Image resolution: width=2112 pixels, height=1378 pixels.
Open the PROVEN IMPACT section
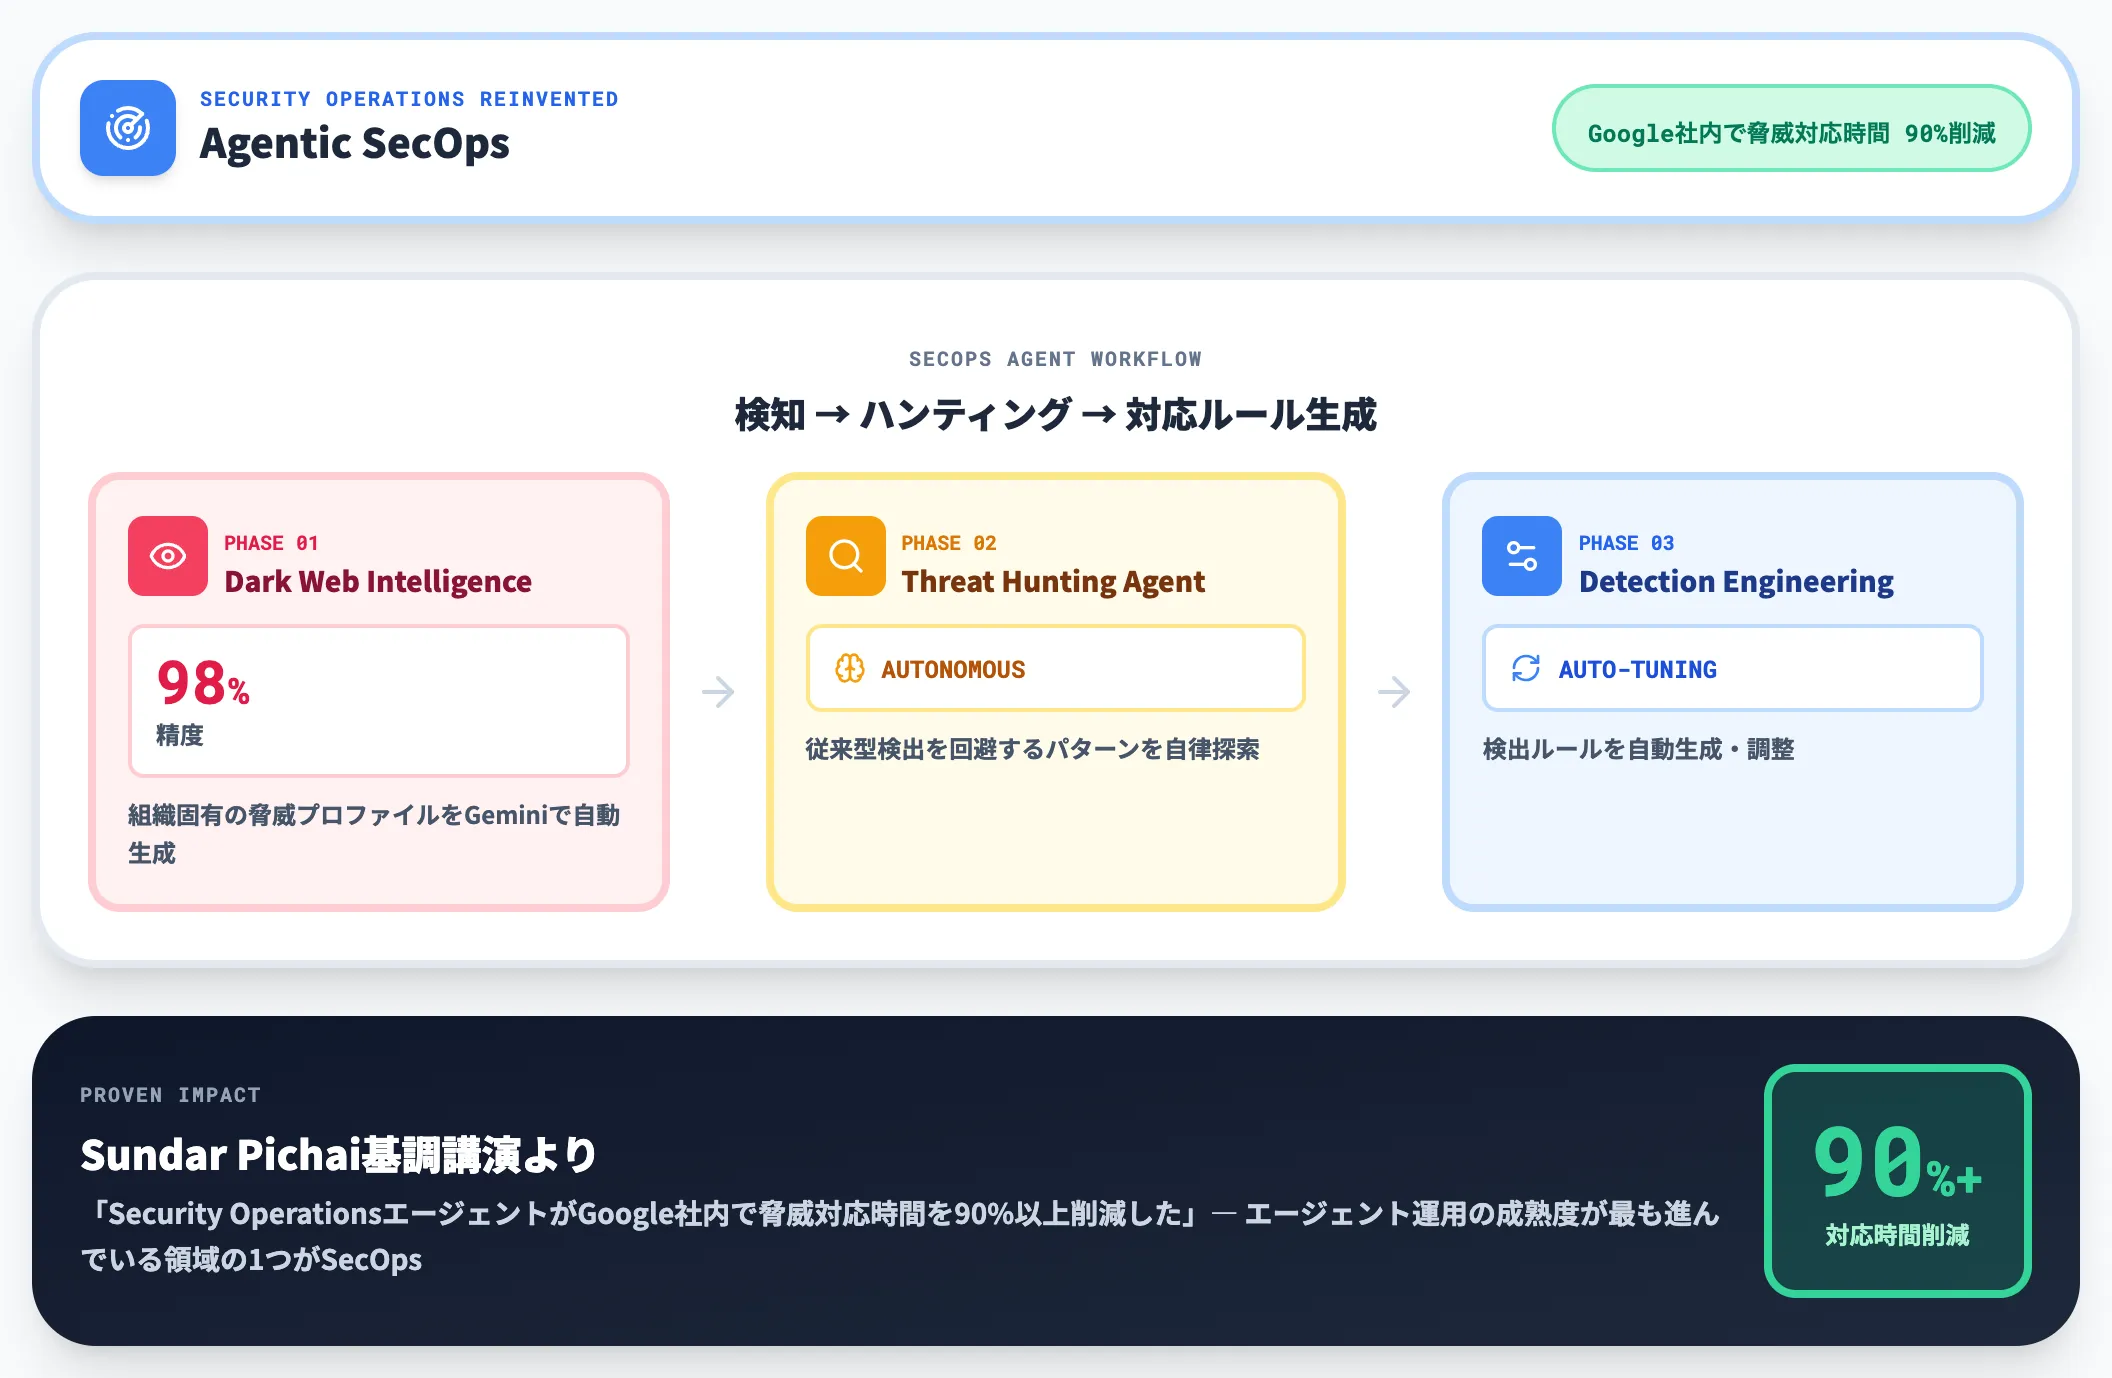click(x=170, y=1094)
